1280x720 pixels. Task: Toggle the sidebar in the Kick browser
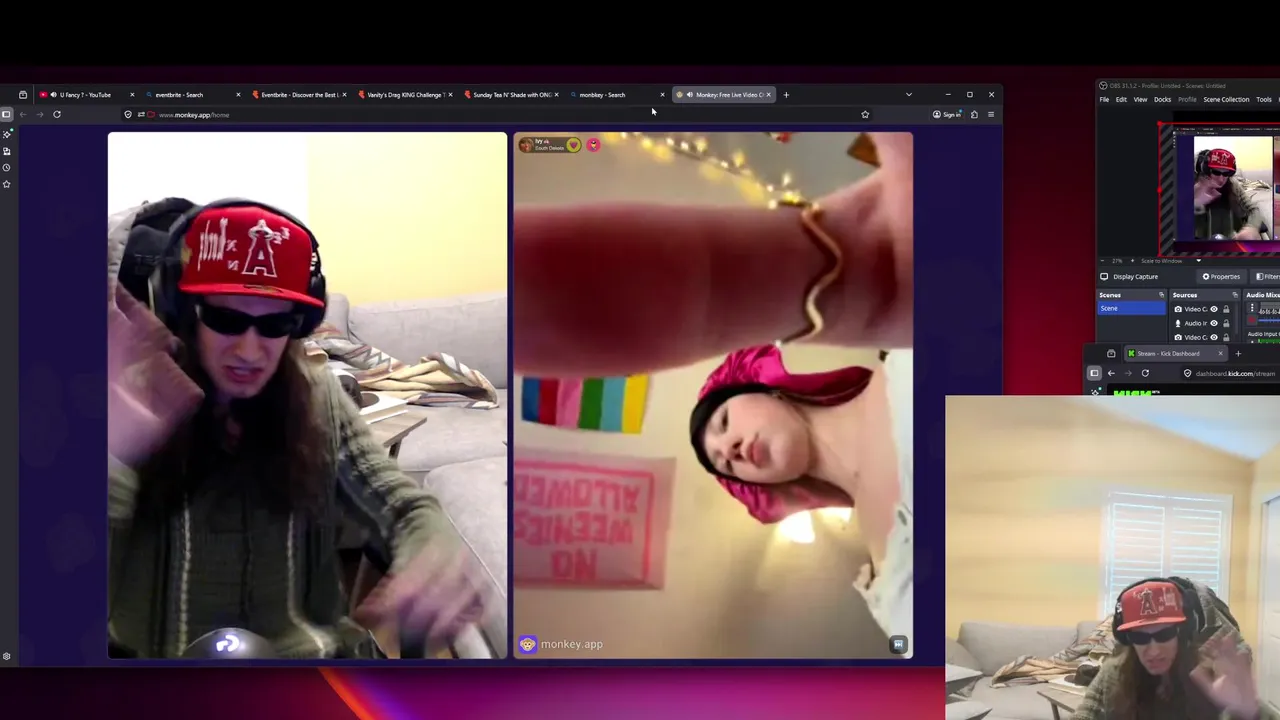pyautogui.click(x=1094, y=373)
